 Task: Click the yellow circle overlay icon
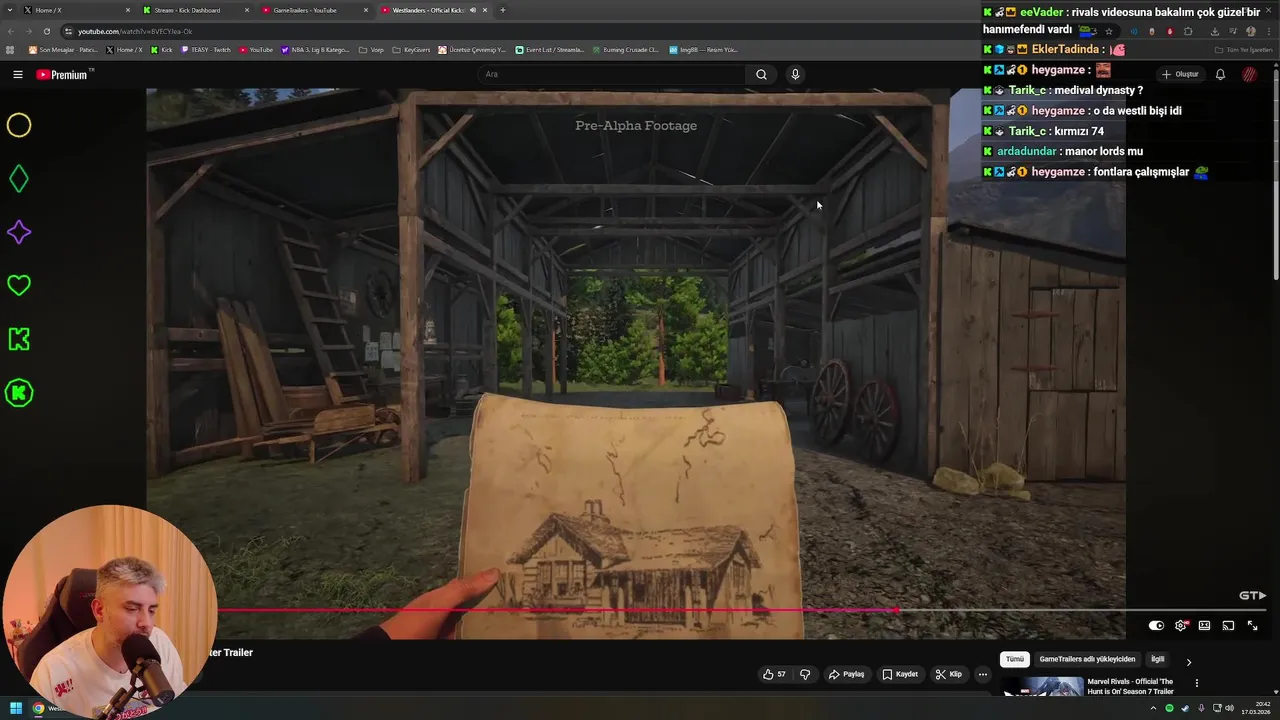pyautogui.click(x=19, y=125)
